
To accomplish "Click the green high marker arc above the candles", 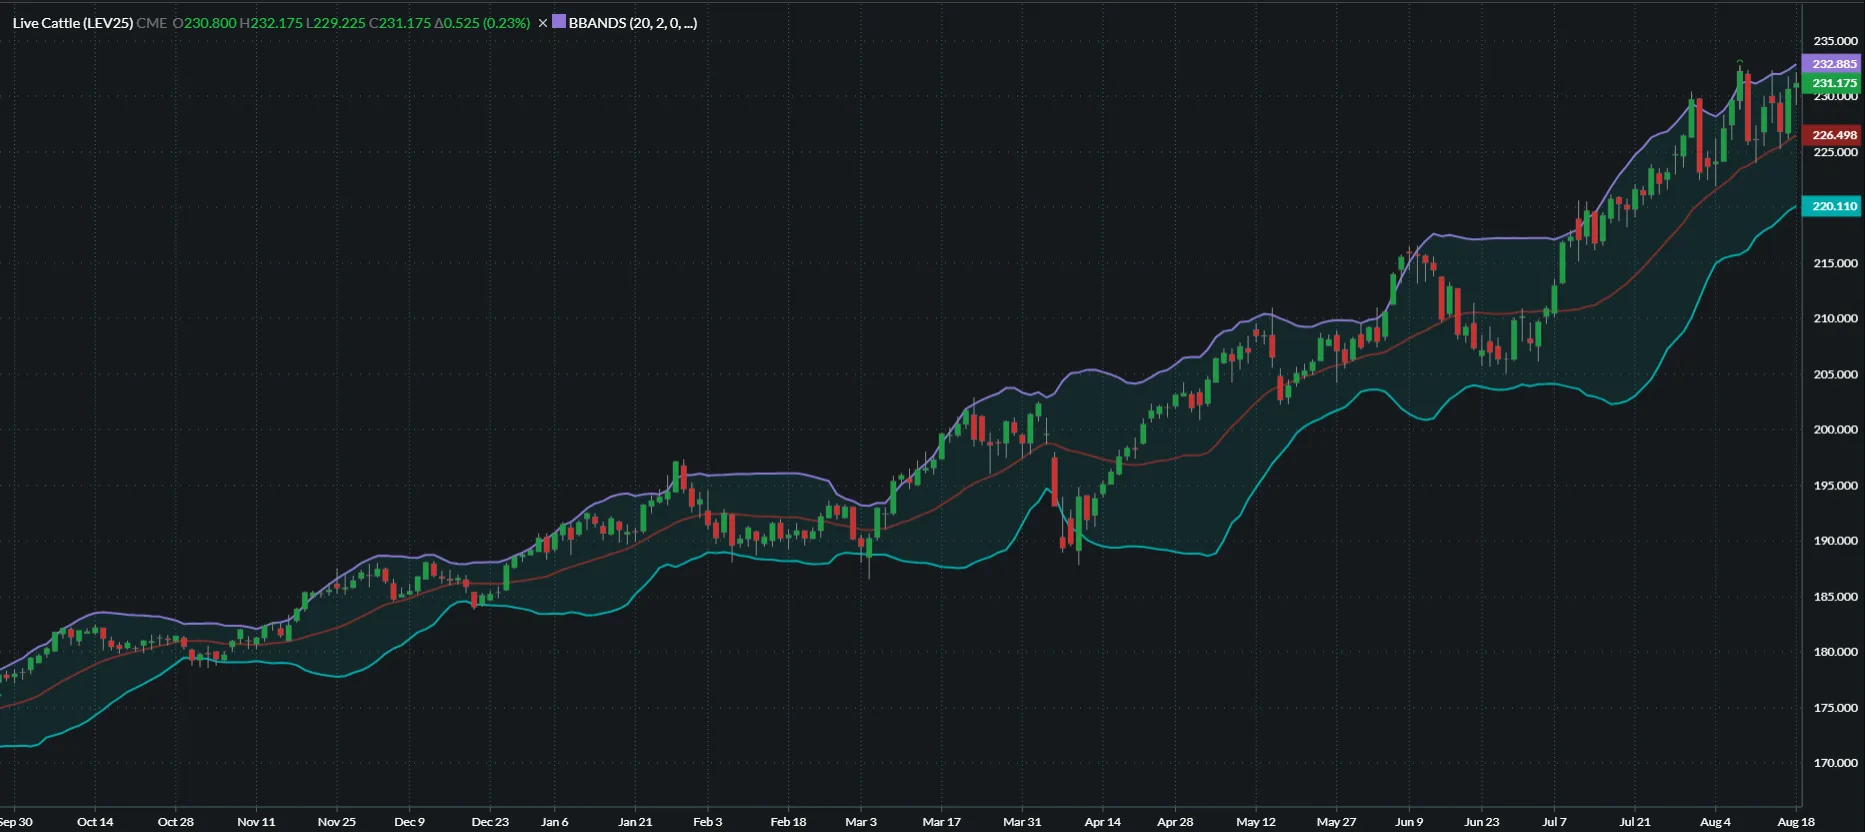I will click(x=1740, y=62).
